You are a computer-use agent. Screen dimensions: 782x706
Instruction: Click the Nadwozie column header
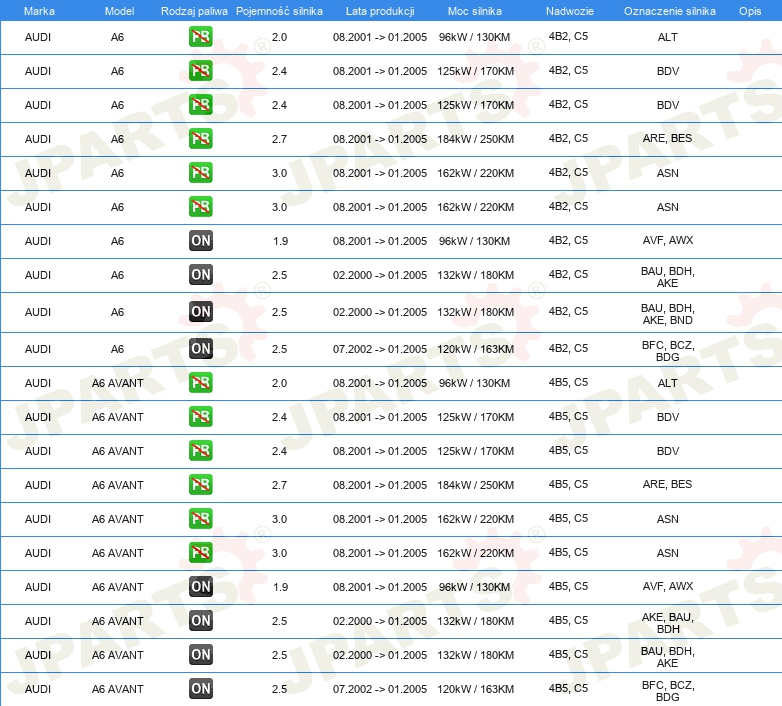pos(568,10)
